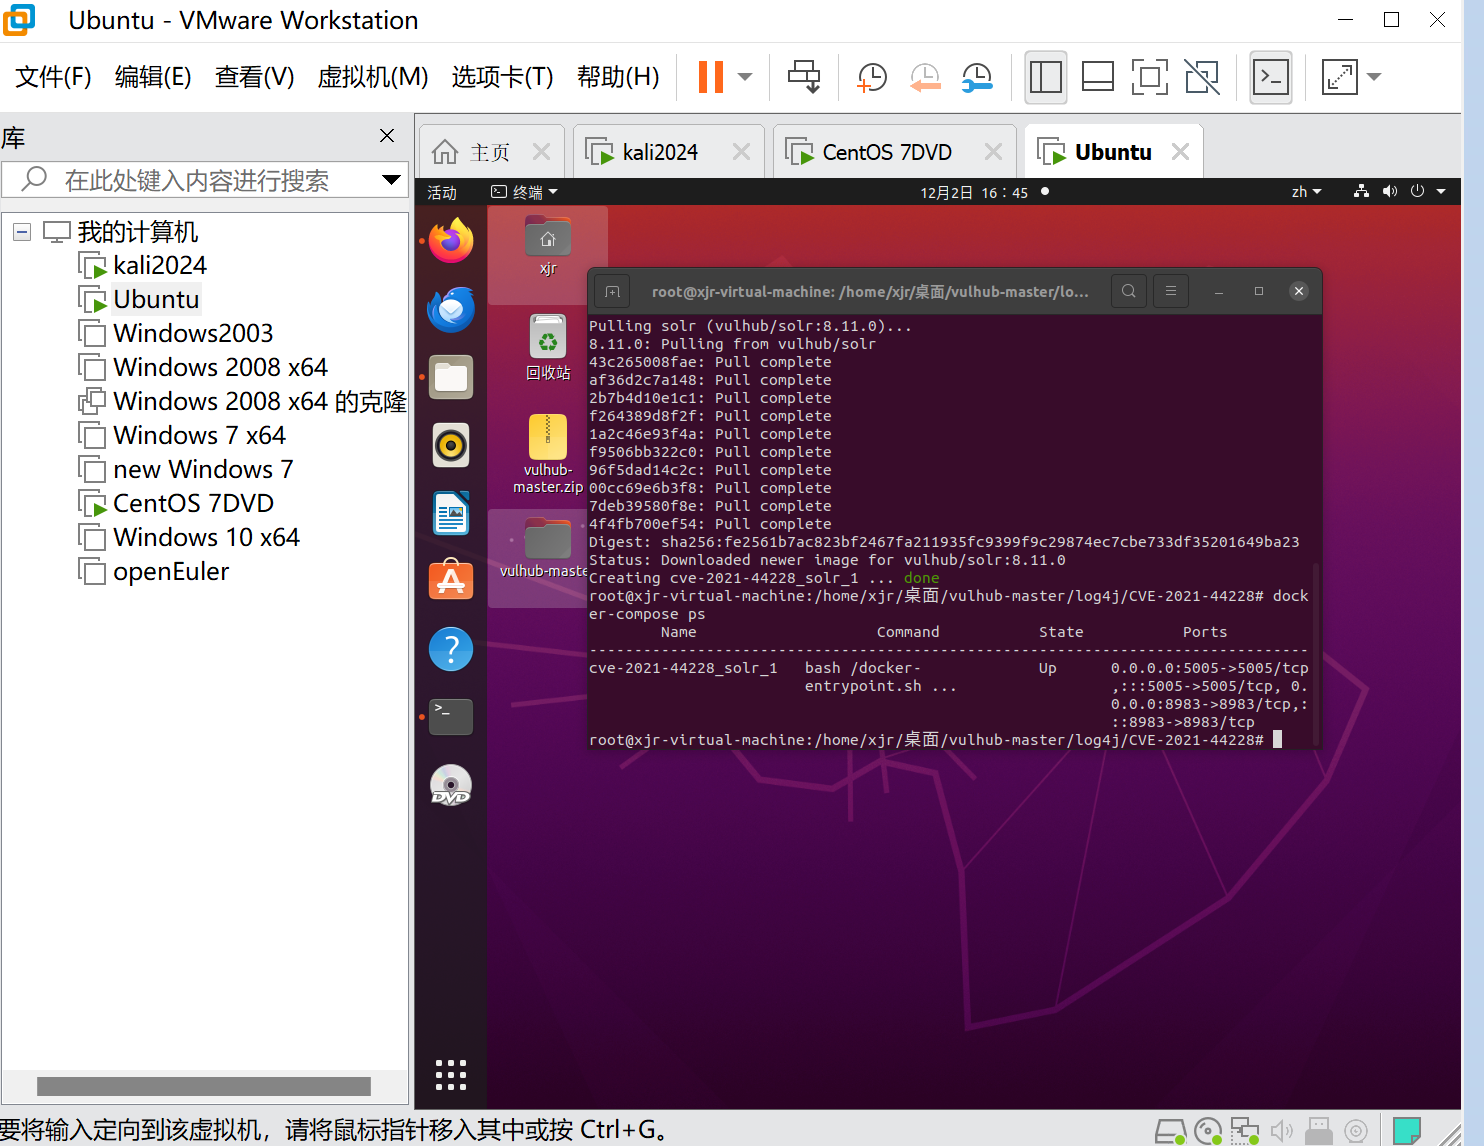
Task: Close the kali2024 tab
Action: (x=741, y=152)
